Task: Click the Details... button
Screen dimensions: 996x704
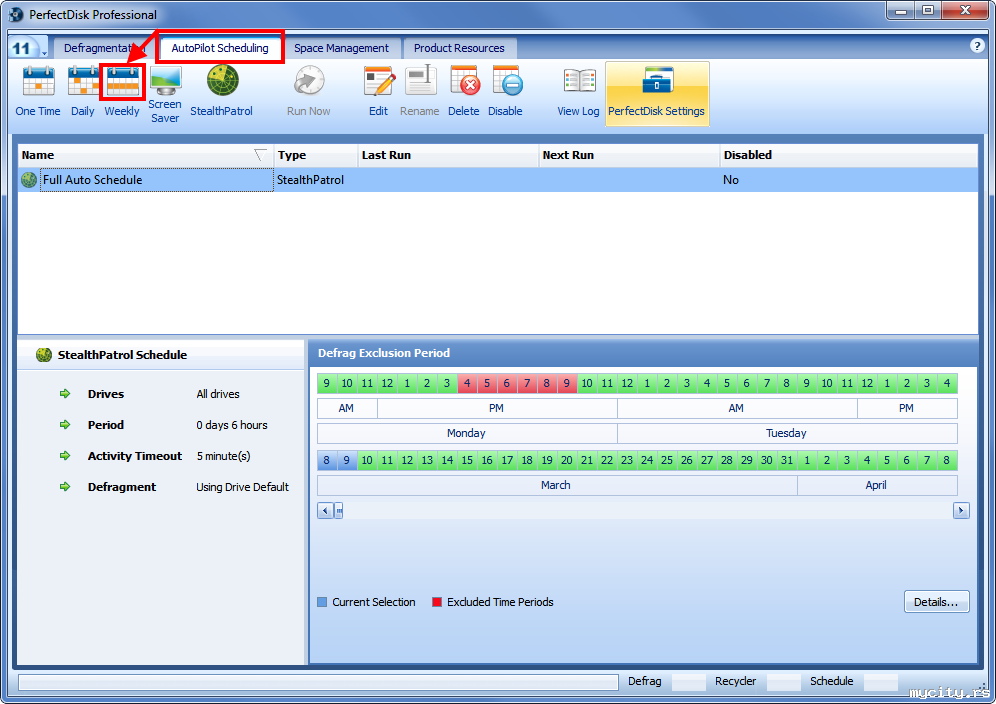Action: (x=936, y=602)
